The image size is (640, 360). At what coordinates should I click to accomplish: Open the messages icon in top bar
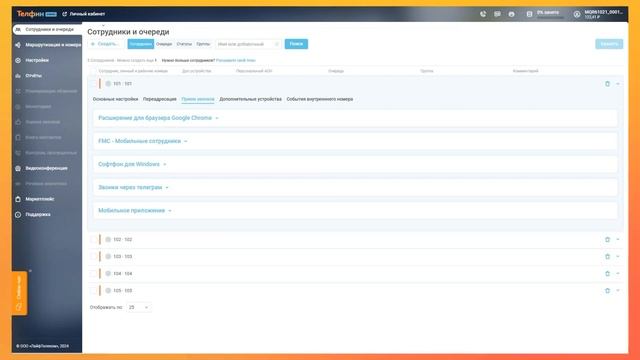coord(497,14)
